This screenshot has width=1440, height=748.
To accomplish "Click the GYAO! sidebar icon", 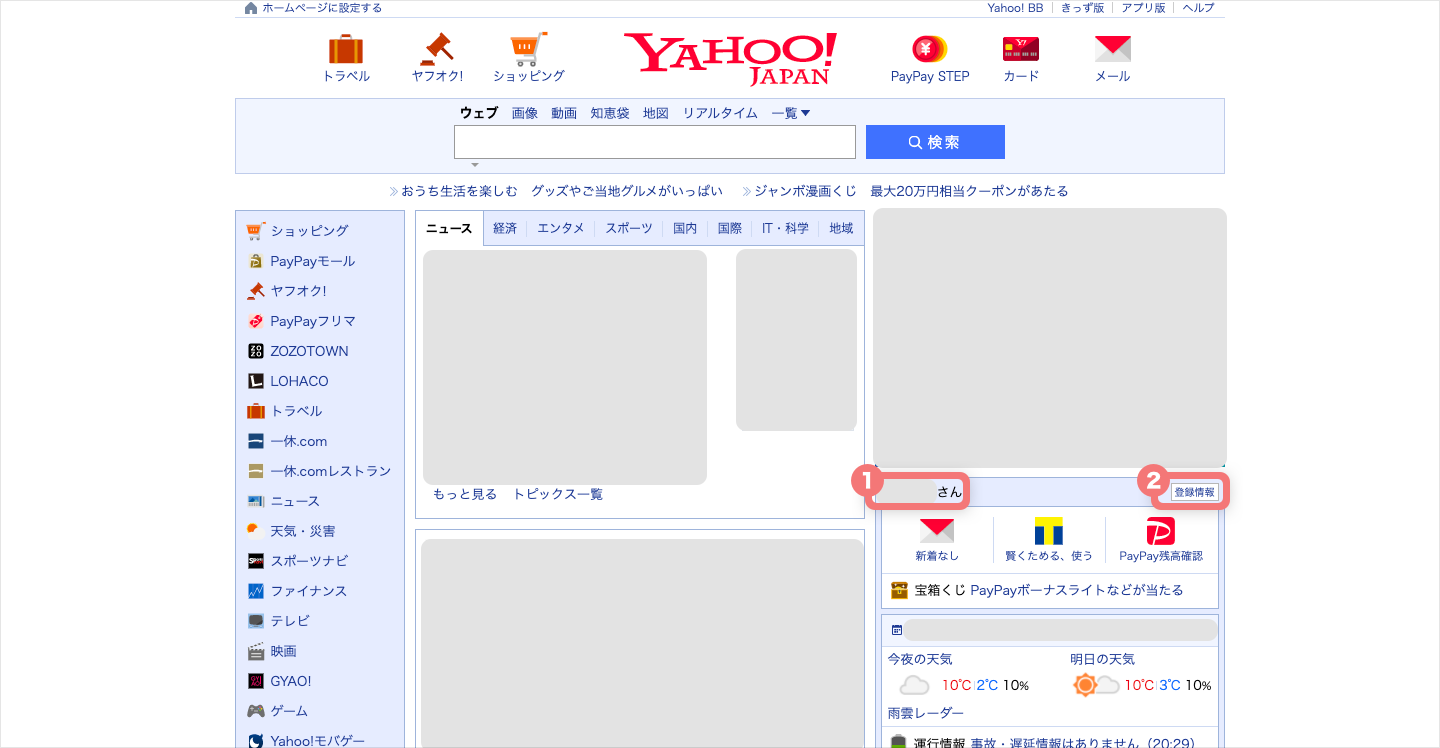I will pos(256,681).
